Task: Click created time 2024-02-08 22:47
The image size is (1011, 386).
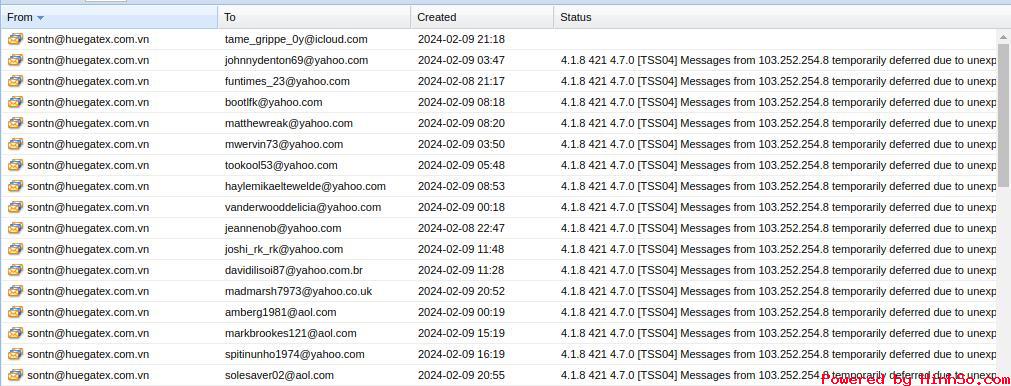Action: 461,228
